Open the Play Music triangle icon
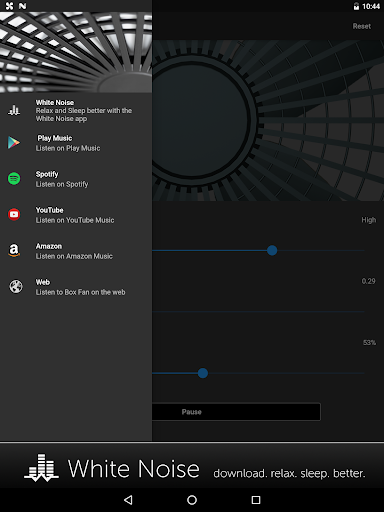 [14, 143]
